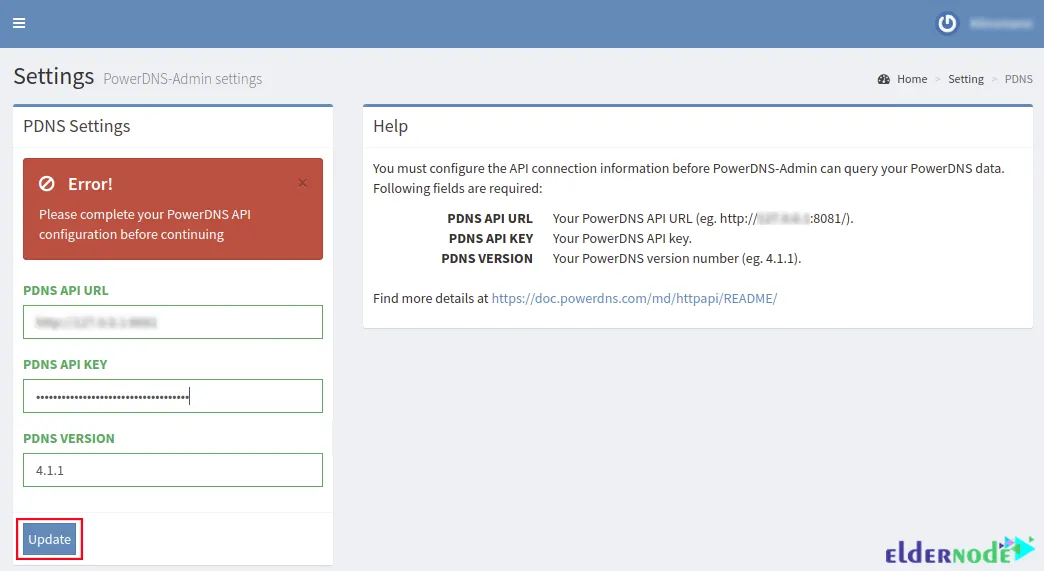
Task: Click the ban icon in Error alert
Action: pyautogui.click(x=47, y=184)
